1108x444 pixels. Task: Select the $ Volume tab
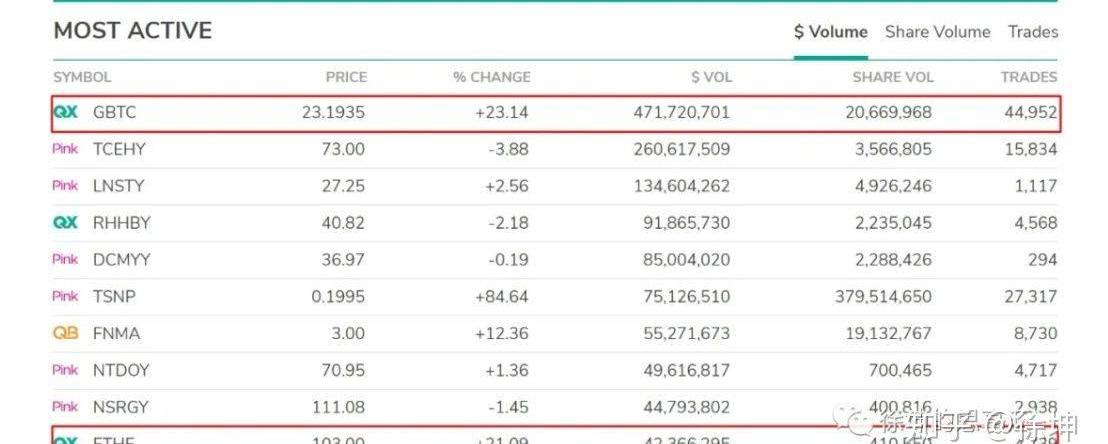831,32
